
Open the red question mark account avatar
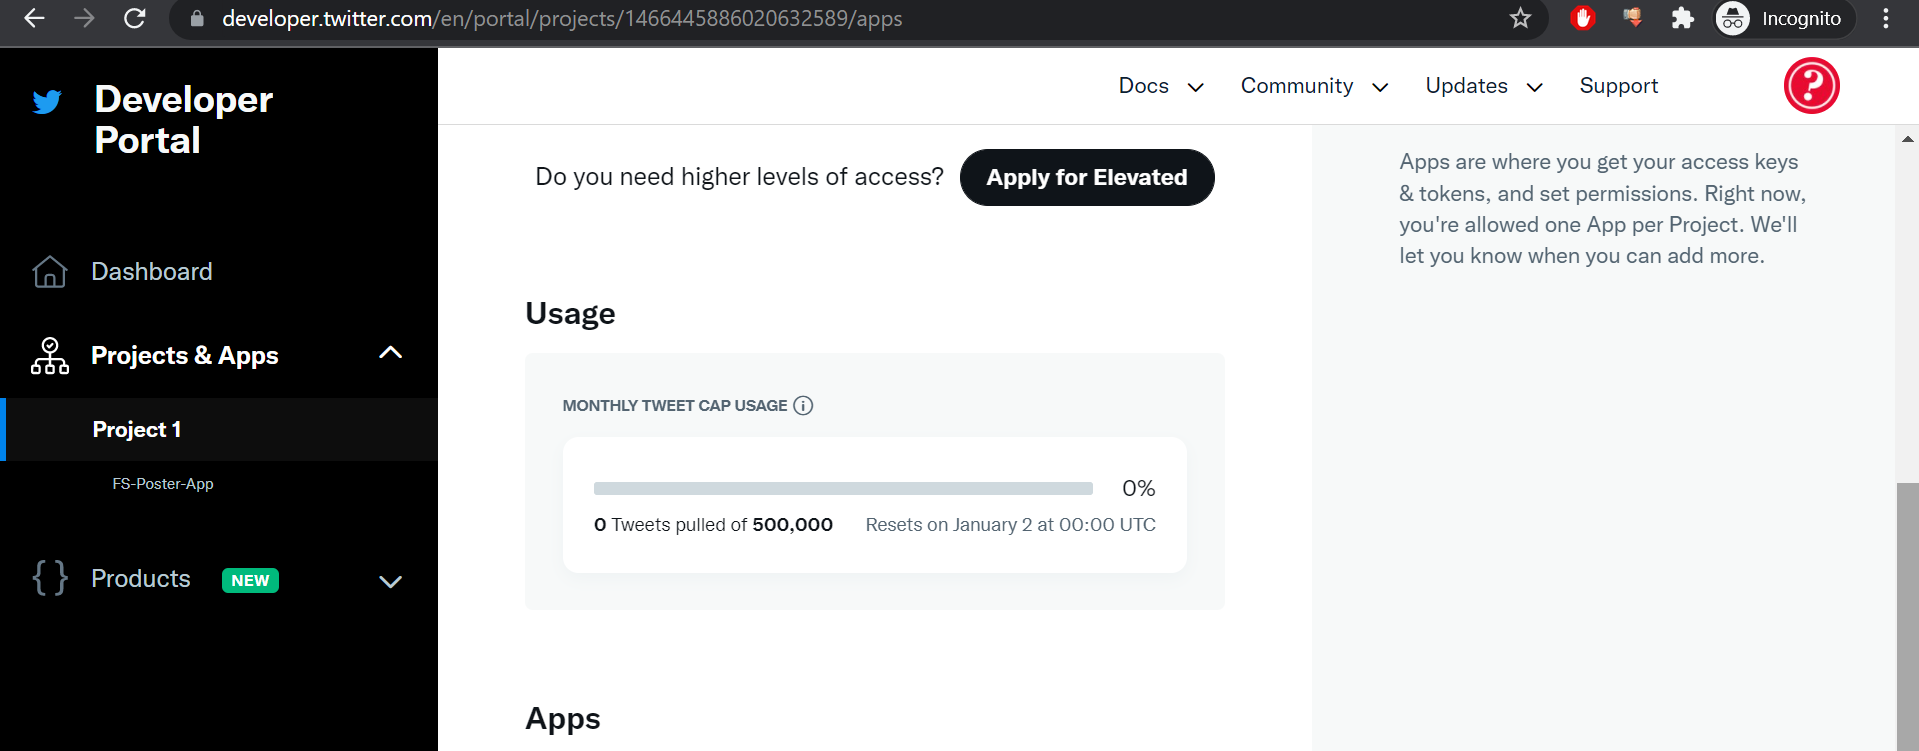click(1811, 86)
